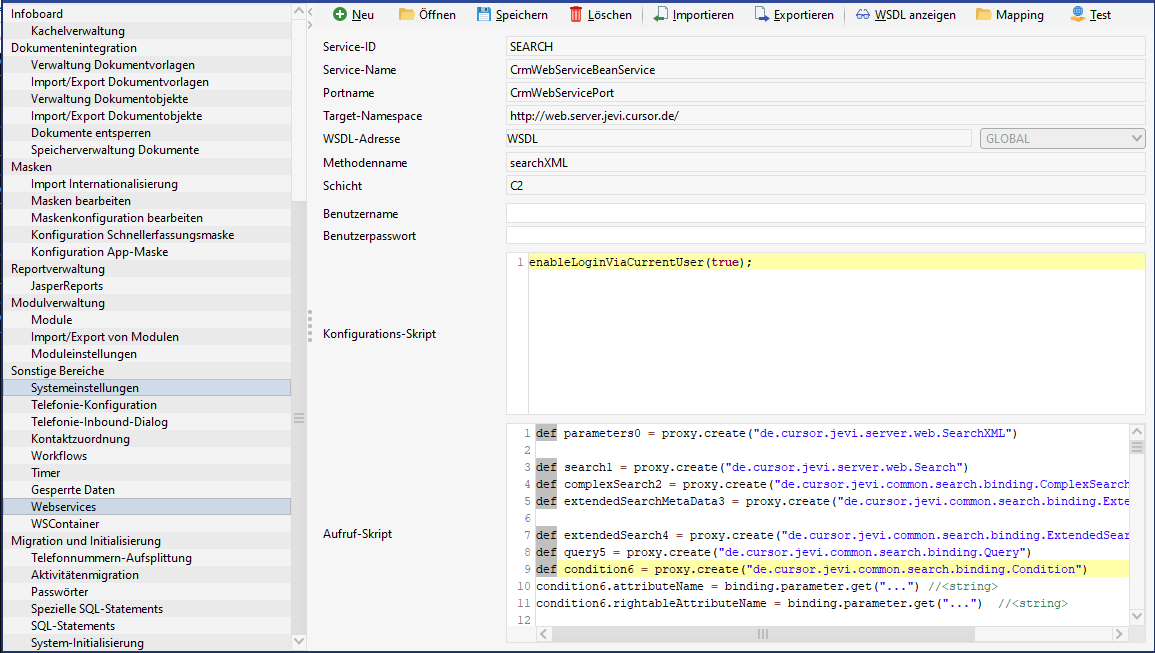Viewport: 1155px width, 653px height.
Task: Click the Aufruf-Skript scroll down arrow
Action: click(x=1136, y=617)
